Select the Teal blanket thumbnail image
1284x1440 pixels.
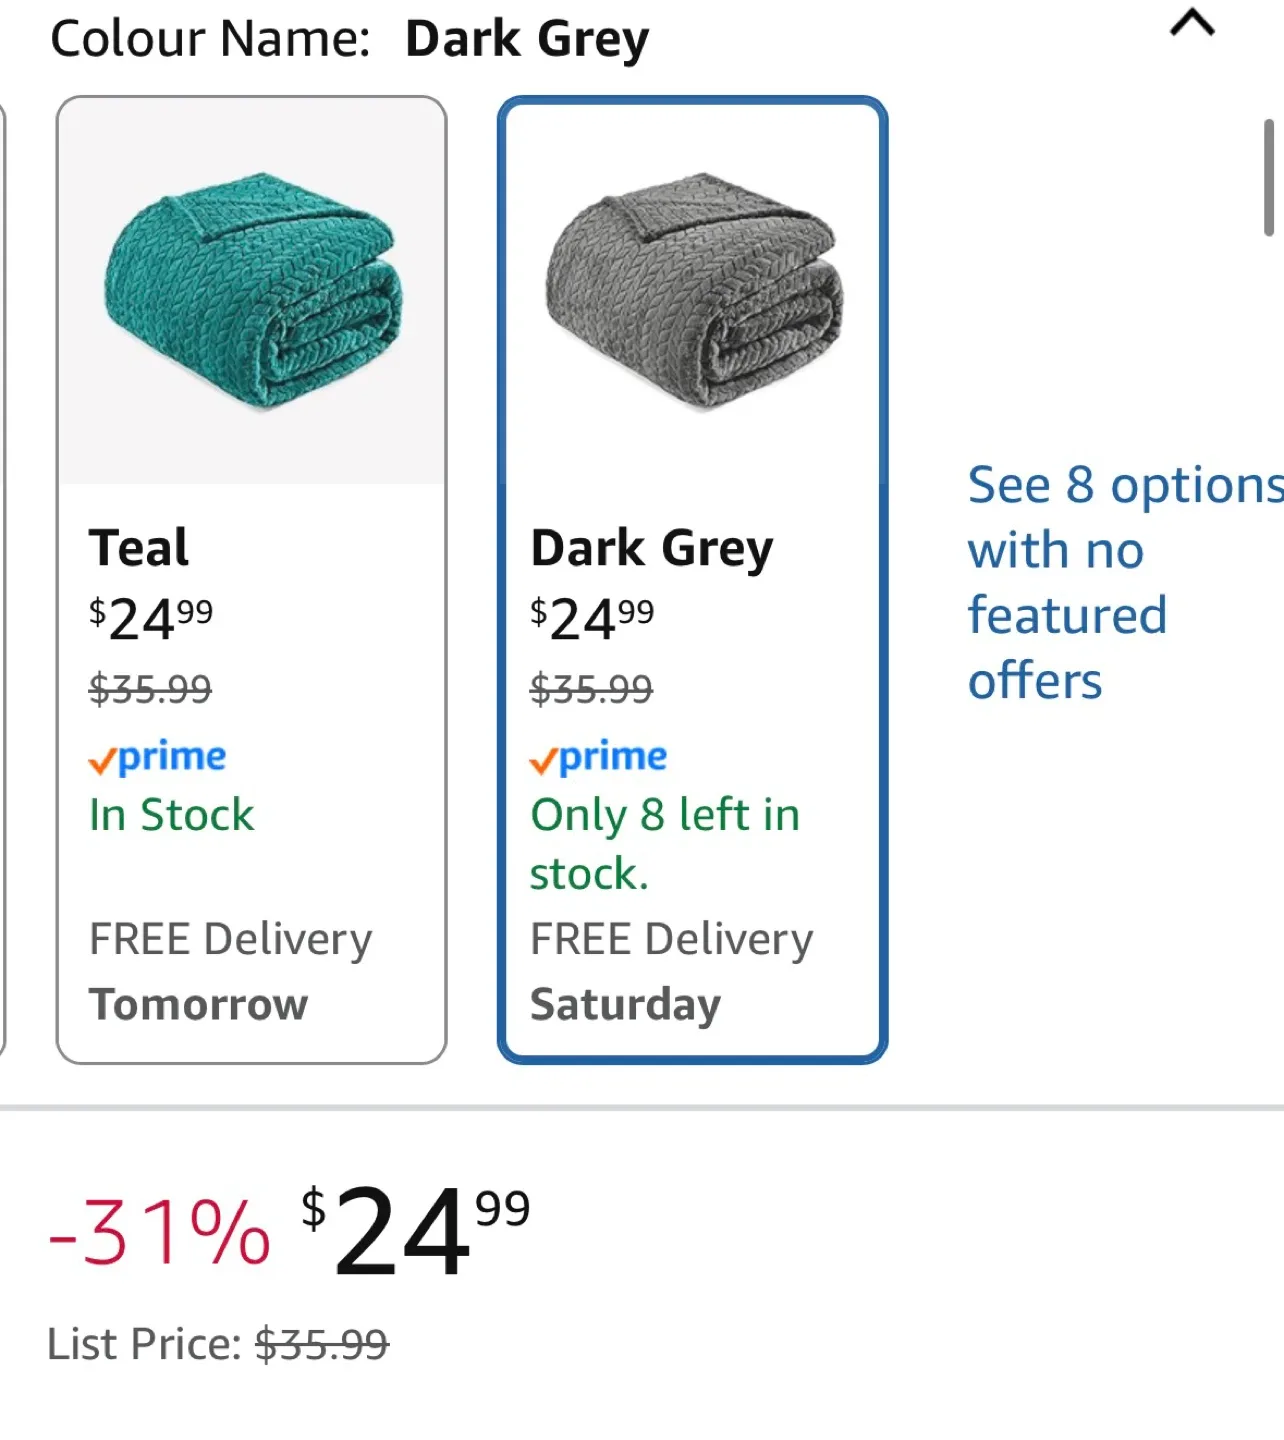point(252,292)
